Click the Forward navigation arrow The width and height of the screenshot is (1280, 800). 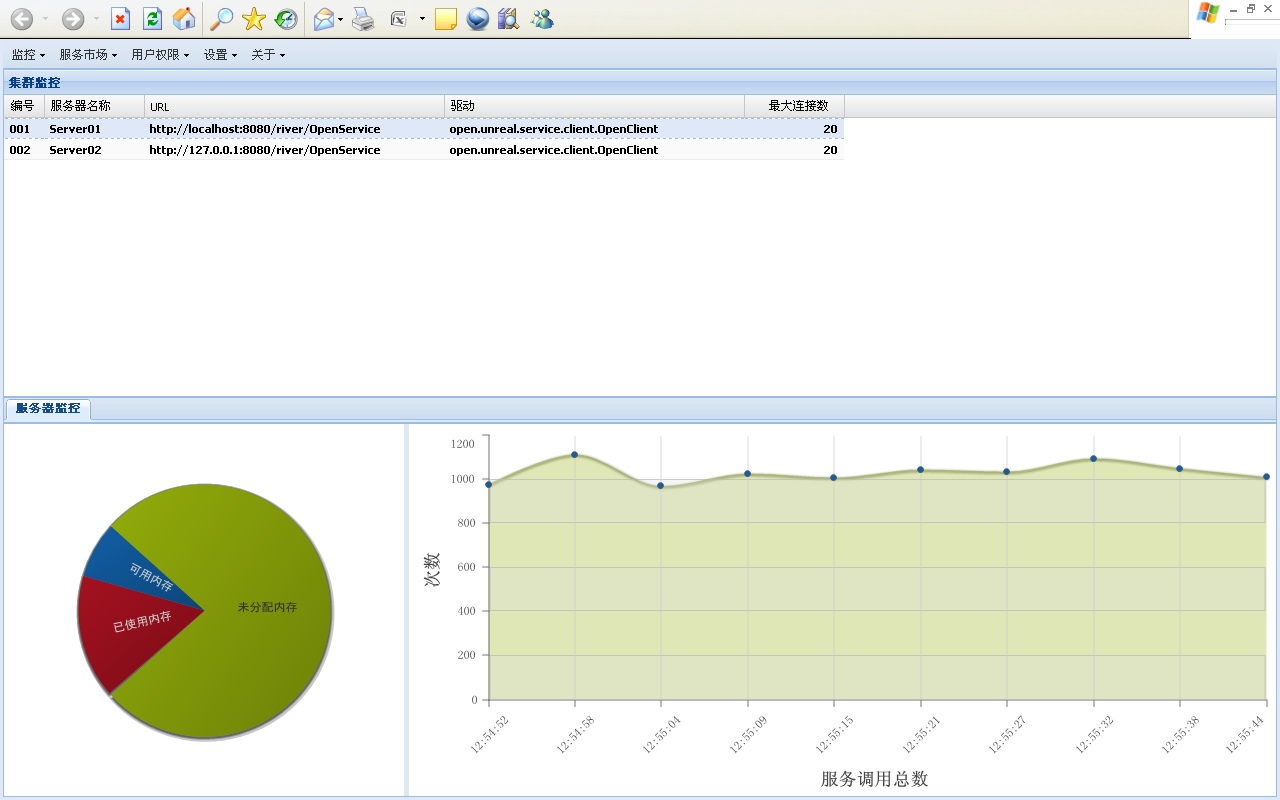pos(73,19)
